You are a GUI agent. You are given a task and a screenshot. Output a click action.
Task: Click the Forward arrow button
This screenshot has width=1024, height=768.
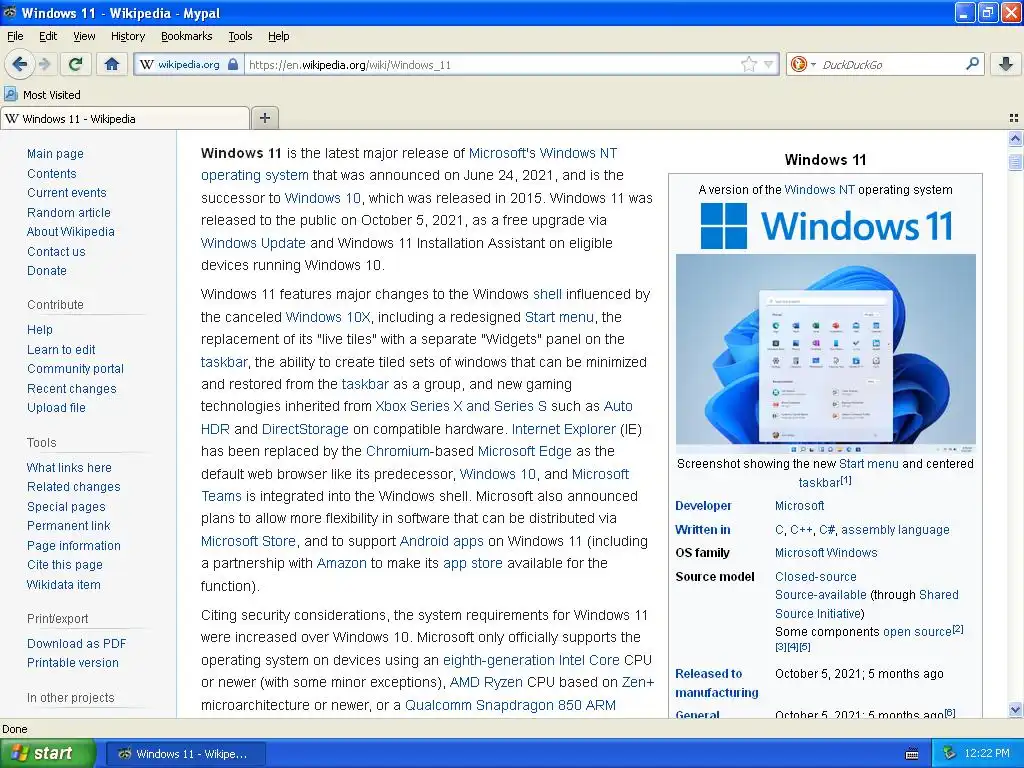pyautogui.click(x=44, y=64)
